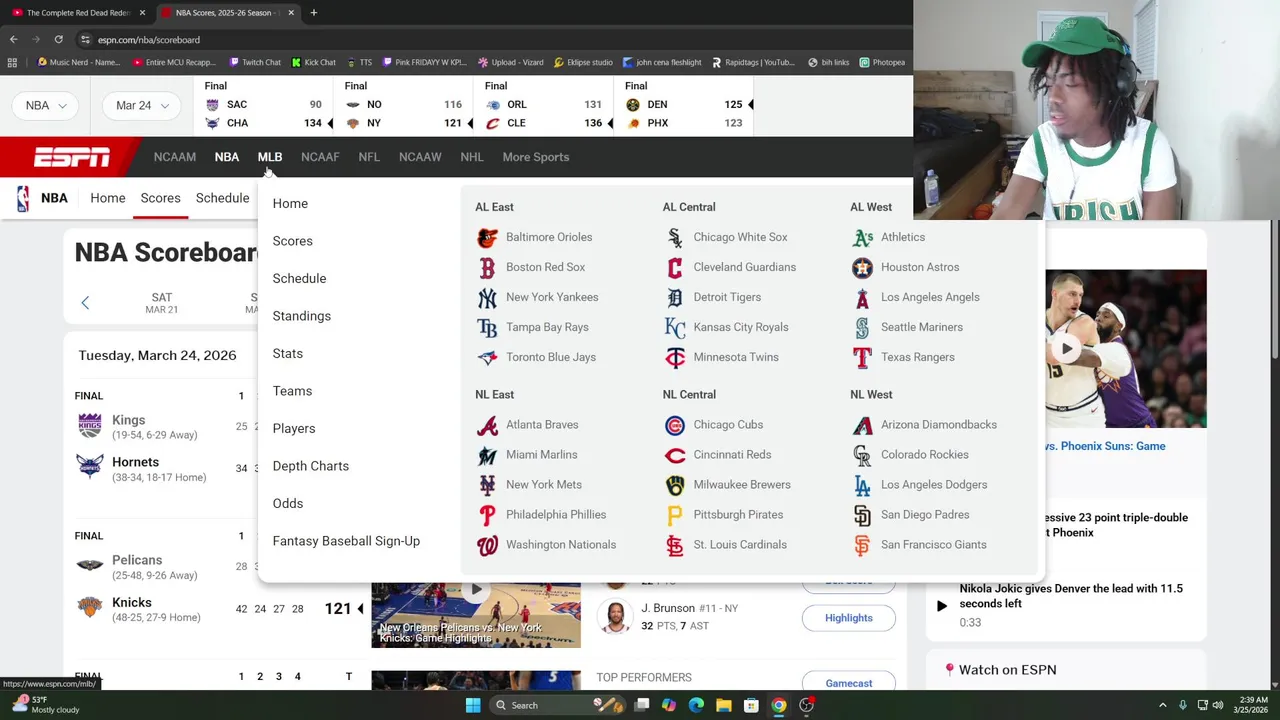Image resolution: width=1280 pixels, height=720 pixels.
Task: Open the More Sports menu
Action: tap(535, 157)
